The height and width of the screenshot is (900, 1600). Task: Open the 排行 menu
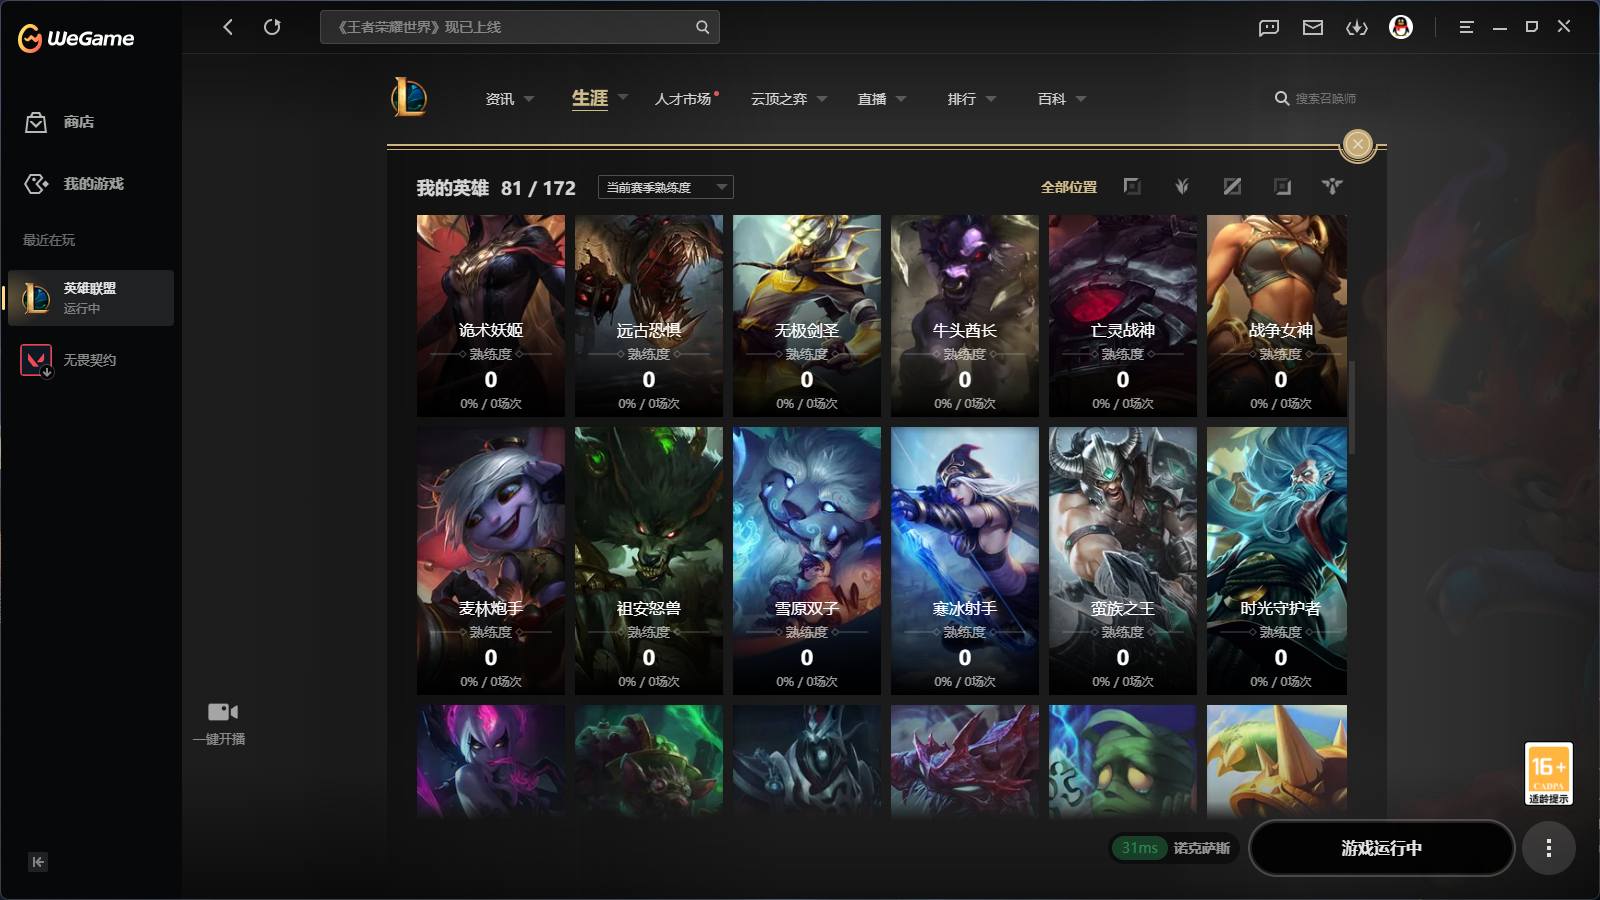(962, 99)
